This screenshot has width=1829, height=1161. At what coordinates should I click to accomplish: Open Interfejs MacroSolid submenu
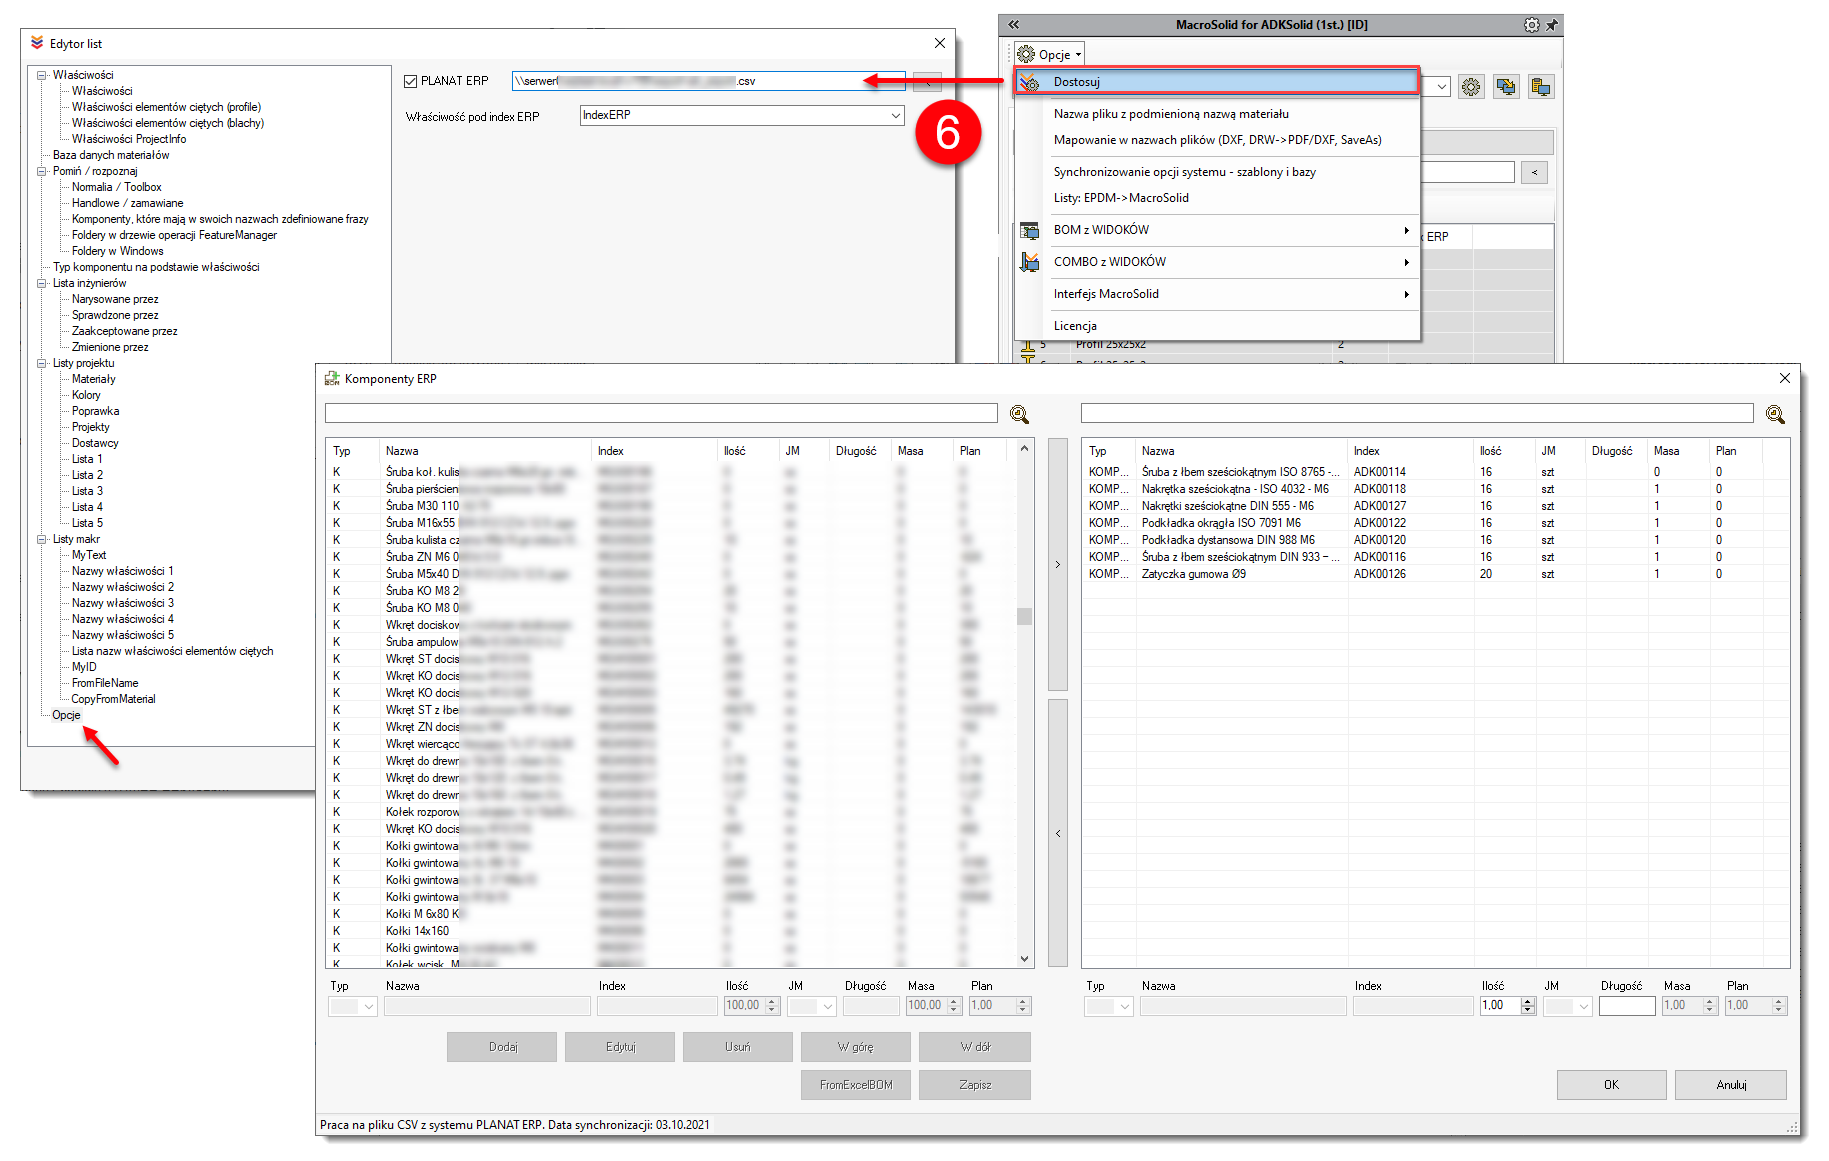point(1217,294)
